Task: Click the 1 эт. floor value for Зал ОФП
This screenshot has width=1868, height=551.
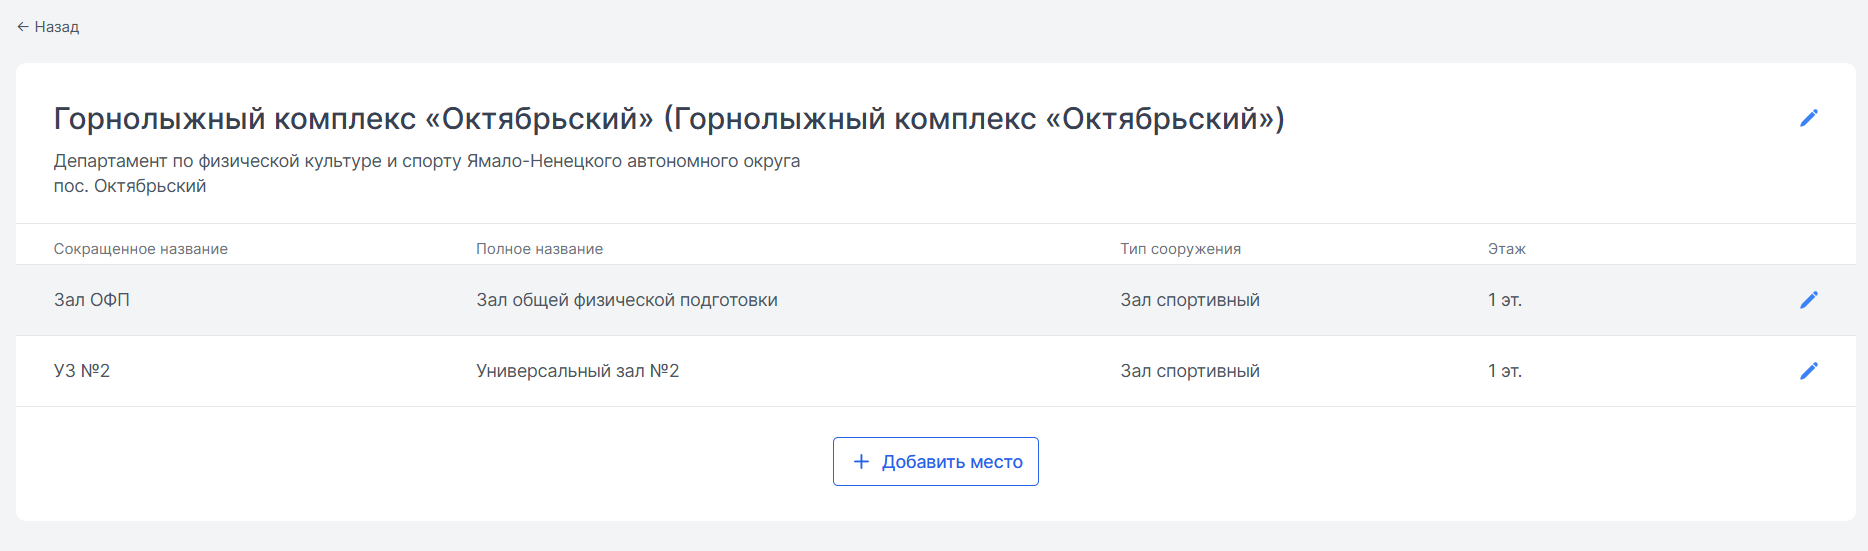Action: 1505,300
